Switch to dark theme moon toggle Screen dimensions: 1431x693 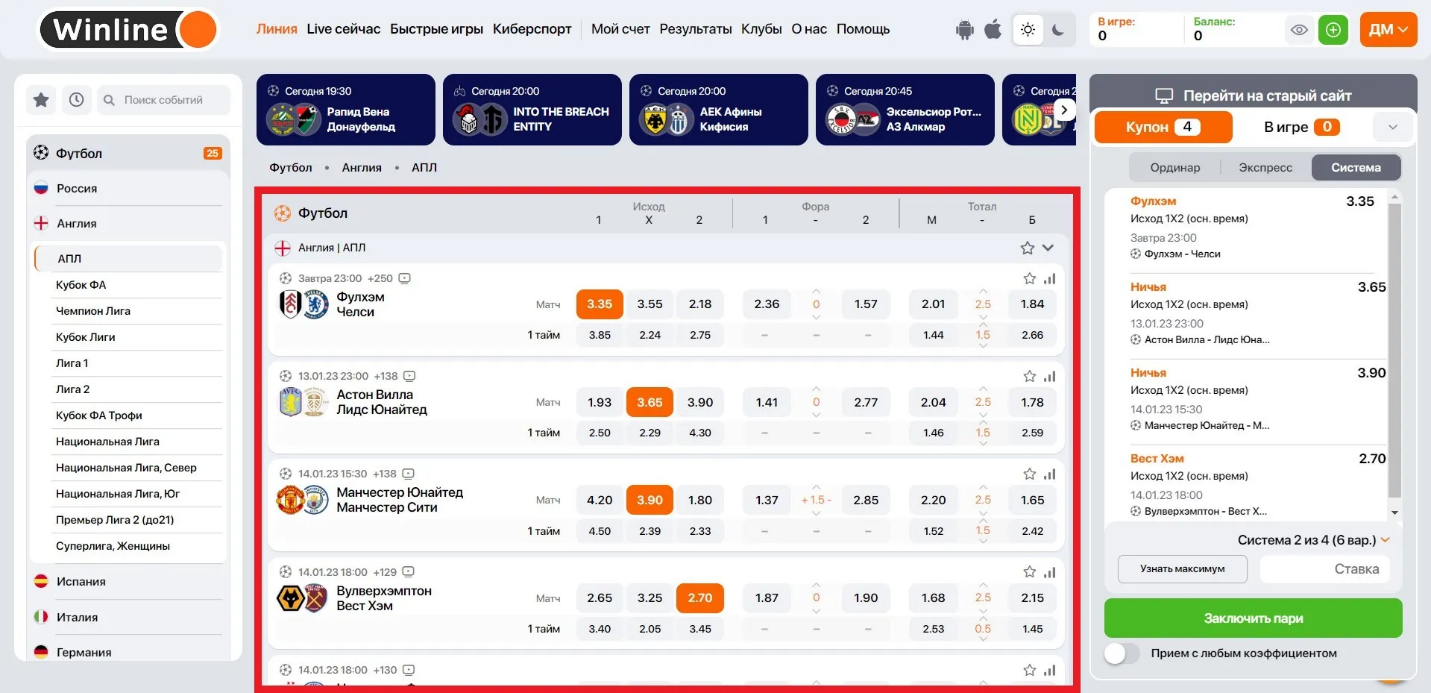(x=1058, y=30)
